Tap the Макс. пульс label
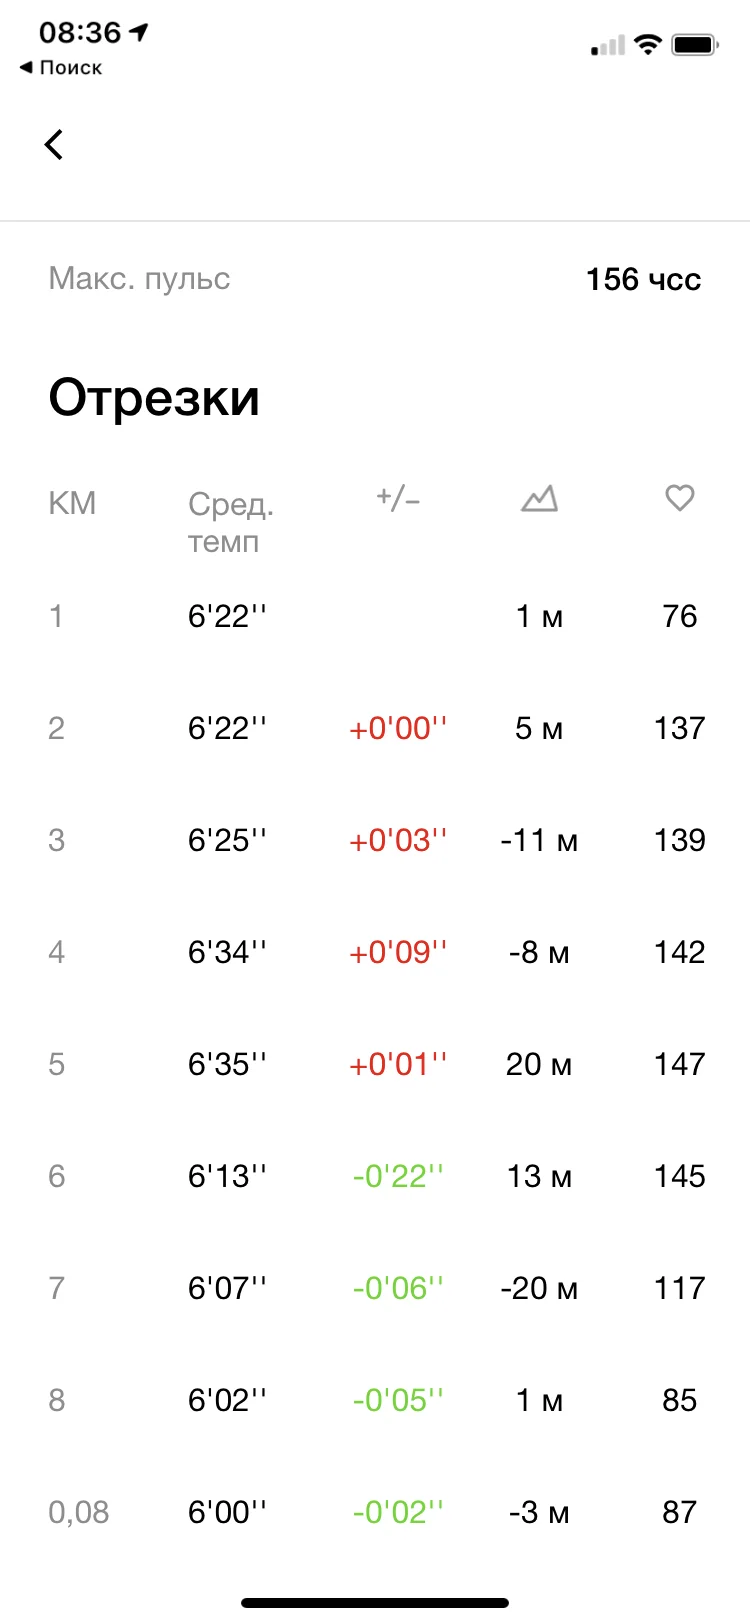This screenshot has width=750, height=1624. pos(139,278)
